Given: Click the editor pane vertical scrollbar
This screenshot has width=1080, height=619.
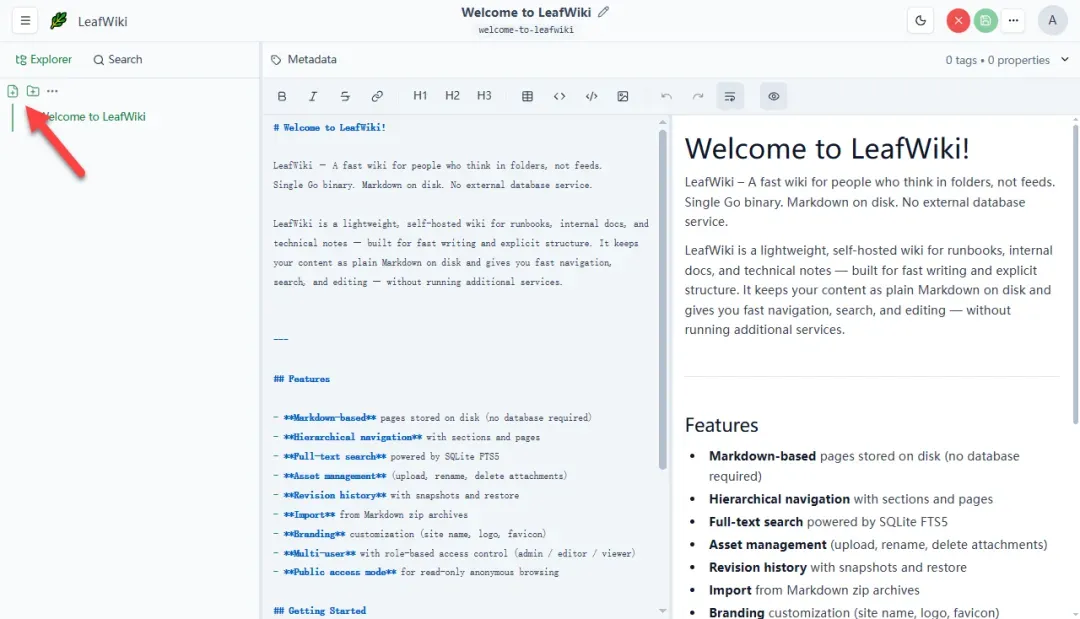Looking at the screenshot, I should pyautogui.click(x=663, y=300).
